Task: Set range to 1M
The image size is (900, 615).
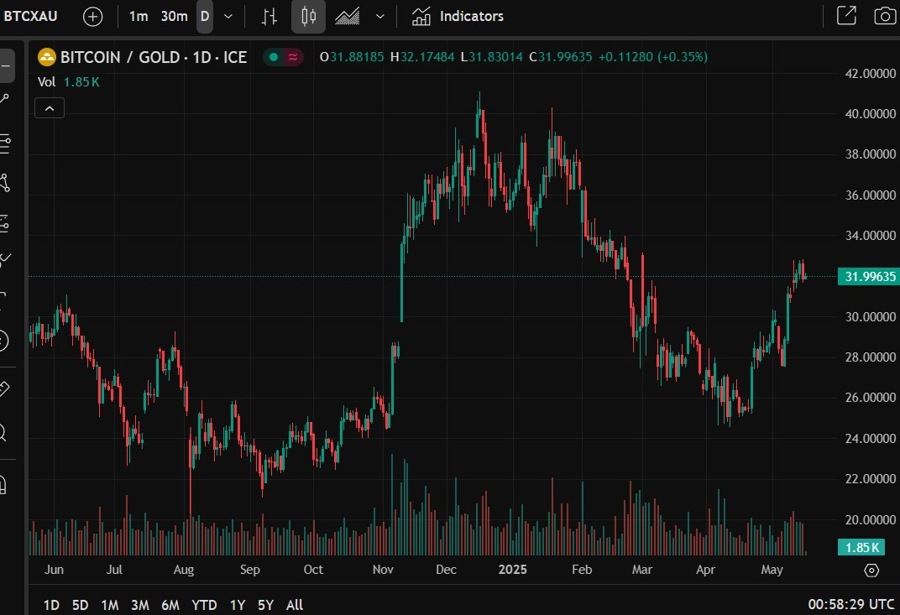Action: point(110,605)
